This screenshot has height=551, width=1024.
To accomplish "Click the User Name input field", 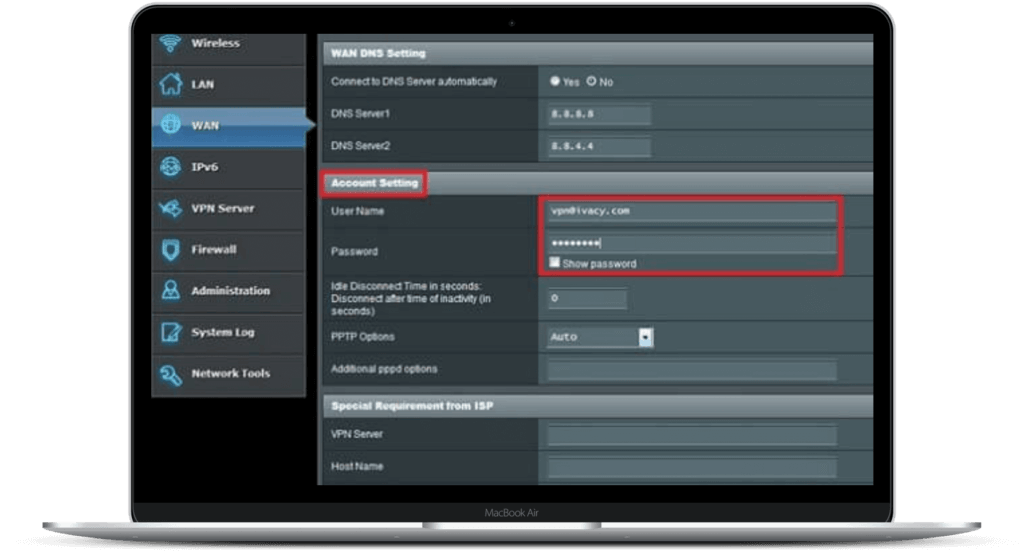I will click(x=692, y=211).
